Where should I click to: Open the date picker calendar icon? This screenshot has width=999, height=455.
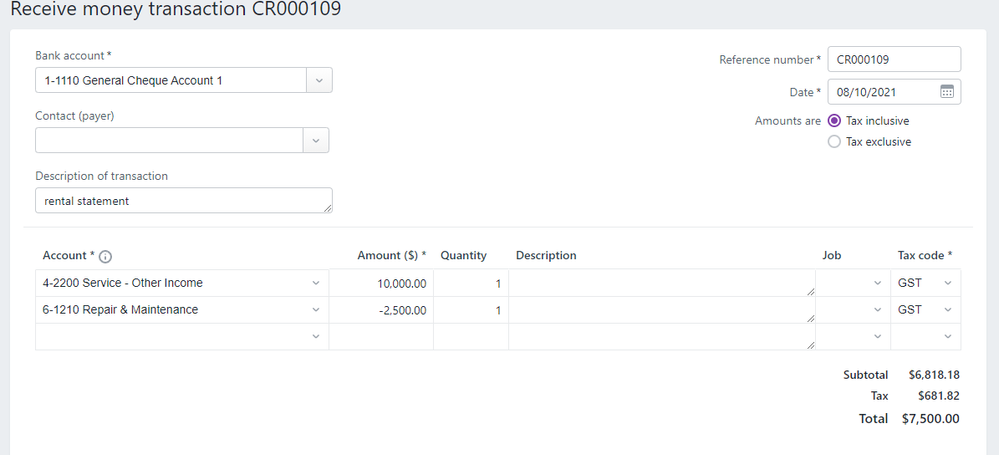tap(947, 92)
